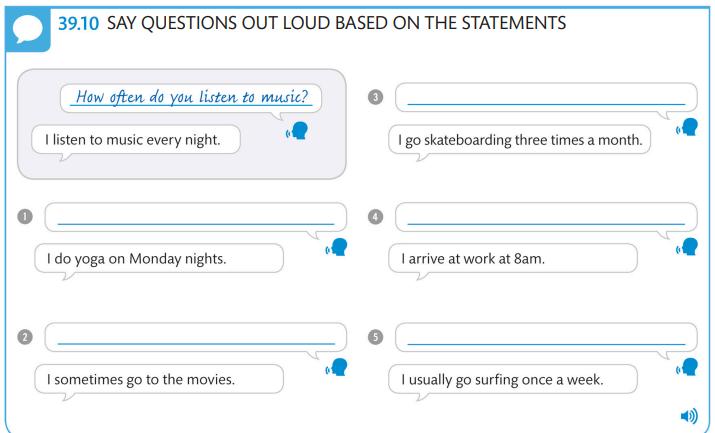Click the handwritten 'How often do you listen' example
Image resolution: width=715 pixels, height=433 pixels.
pyautogui.click(x=191, y=98)
